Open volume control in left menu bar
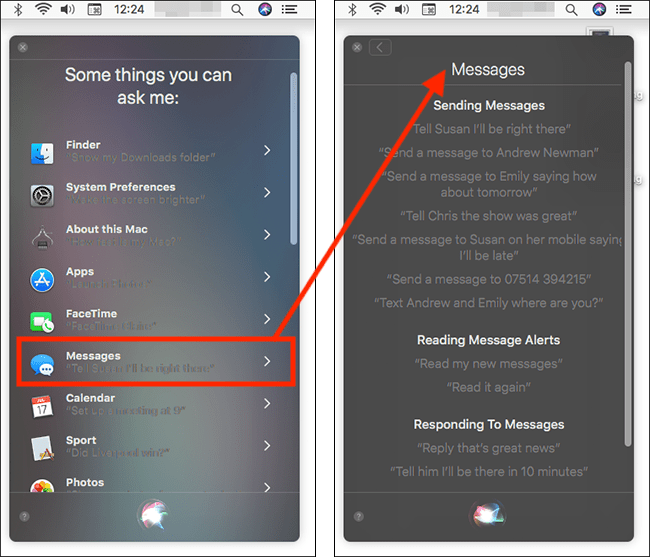Screen dimensions: 650x557 coord(68,9)
